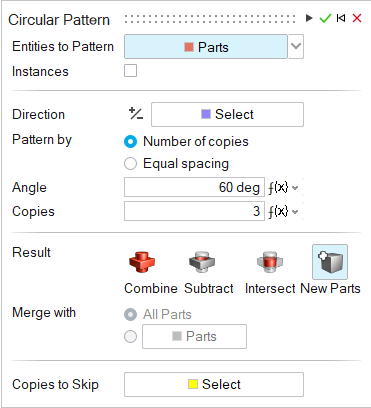This screenshot has height=408, width=371.
Task: Select Number of copies radio option
Action: tap(130, 142)
